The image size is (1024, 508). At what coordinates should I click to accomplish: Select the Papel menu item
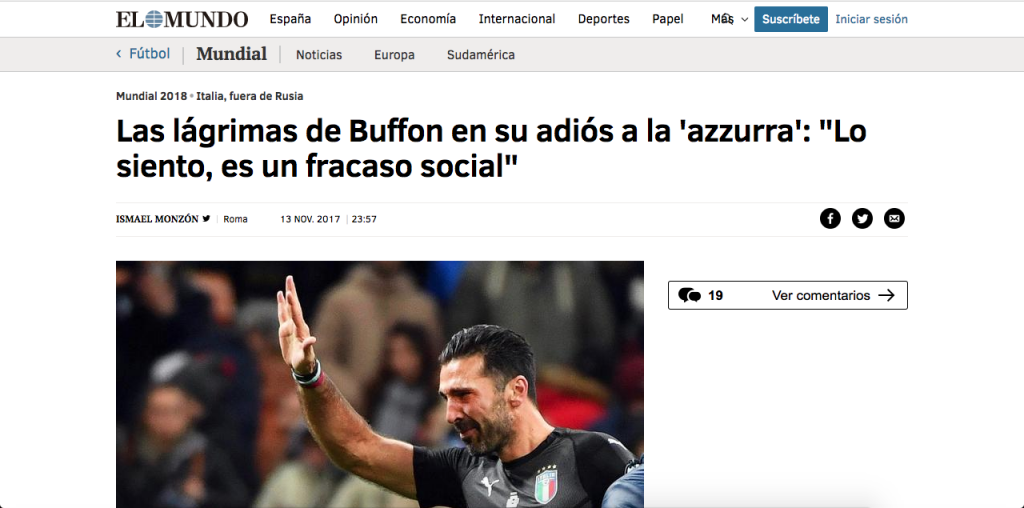(667, 19)
